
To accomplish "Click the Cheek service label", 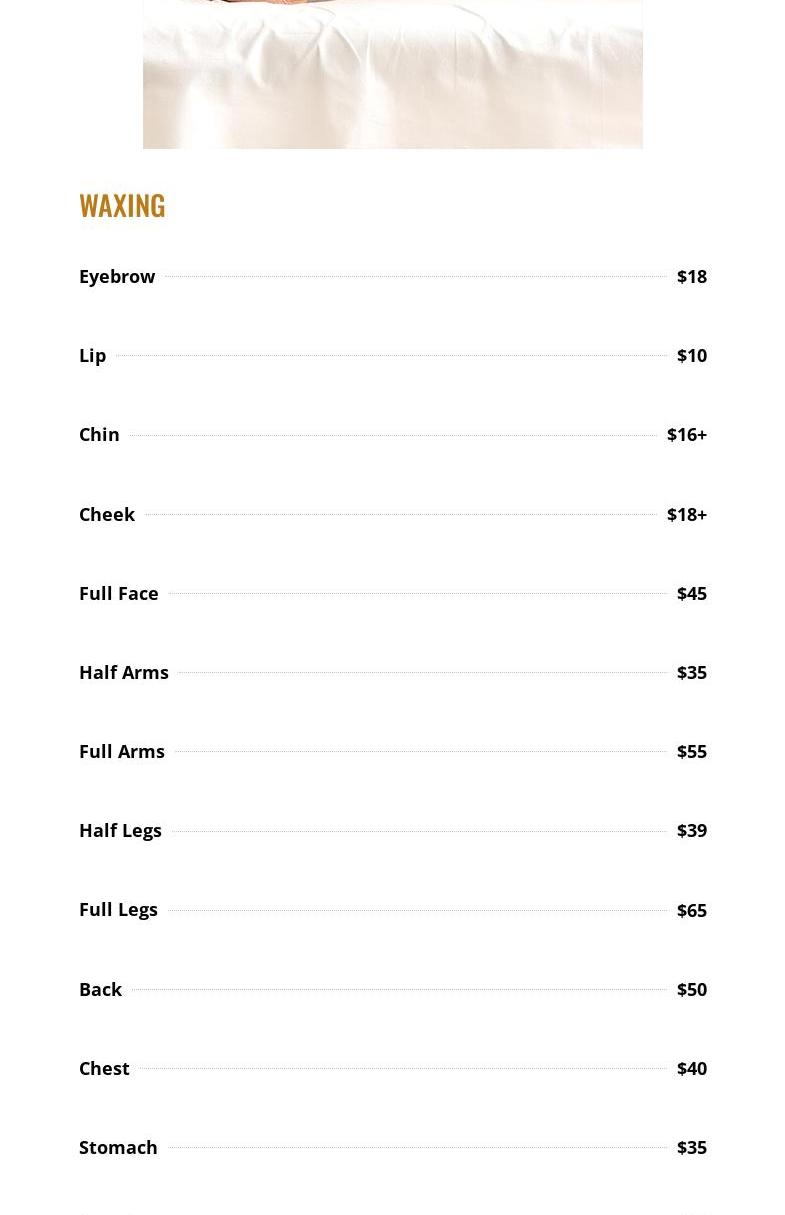I will pyautogui.click(x=107, y=514).
